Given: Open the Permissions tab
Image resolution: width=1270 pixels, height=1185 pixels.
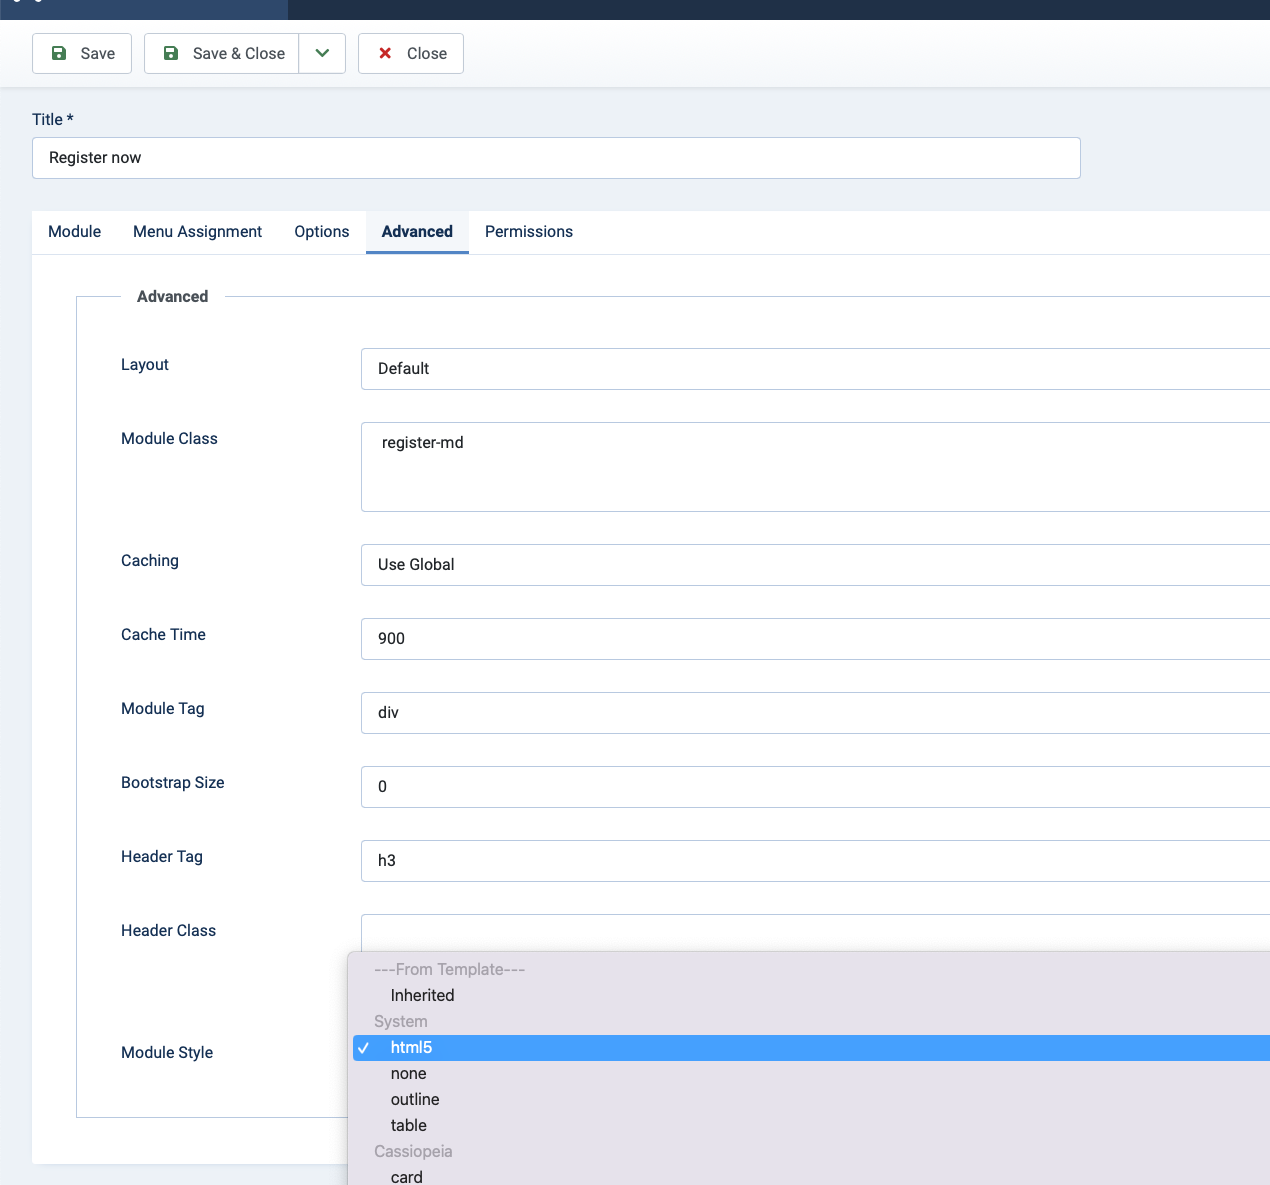Looking at the screenshot, I should tap(528, 232).
